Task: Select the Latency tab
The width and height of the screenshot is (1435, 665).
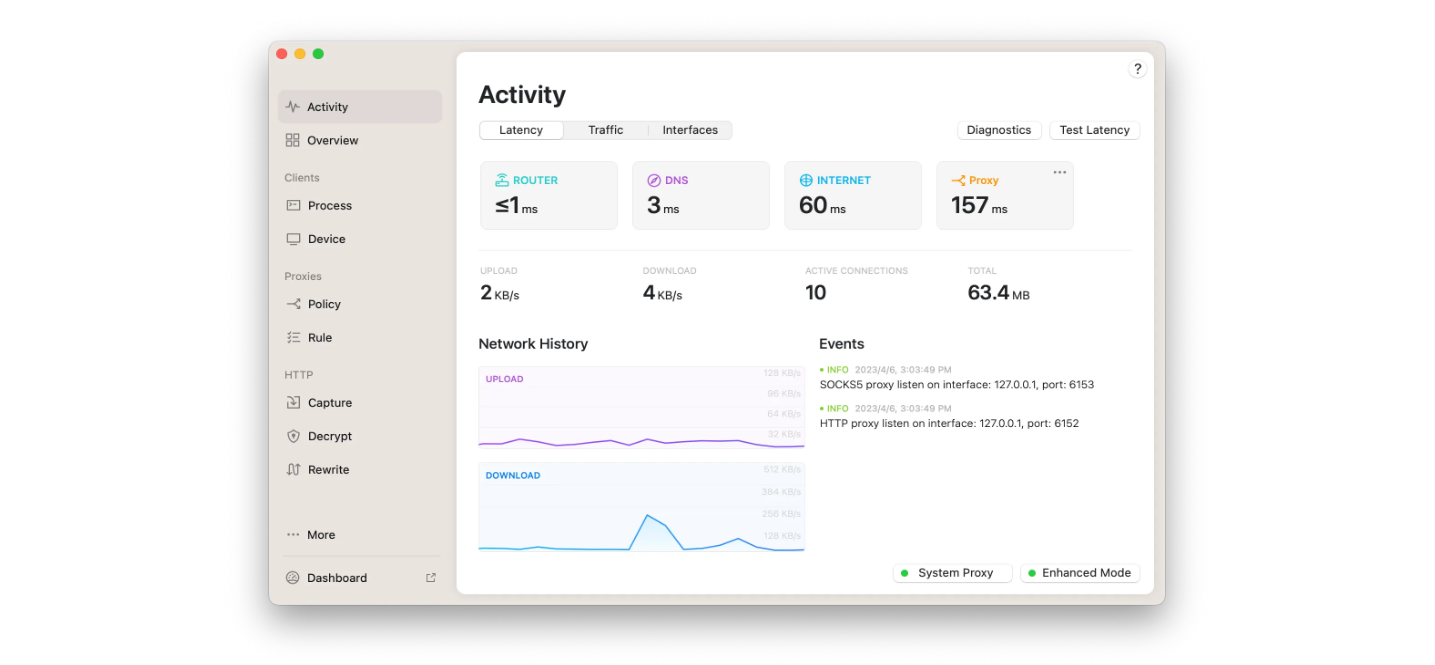Action: tap(521, 130)
